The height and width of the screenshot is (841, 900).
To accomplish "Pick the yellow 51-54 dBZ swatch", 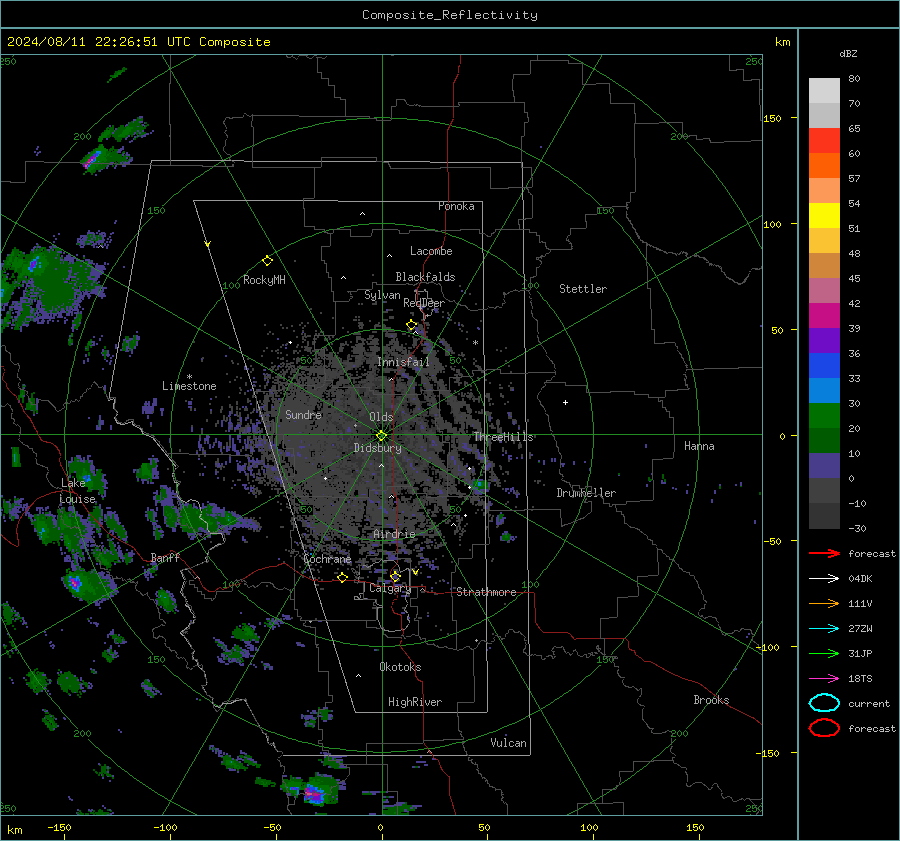I will [x=824, y=215].
